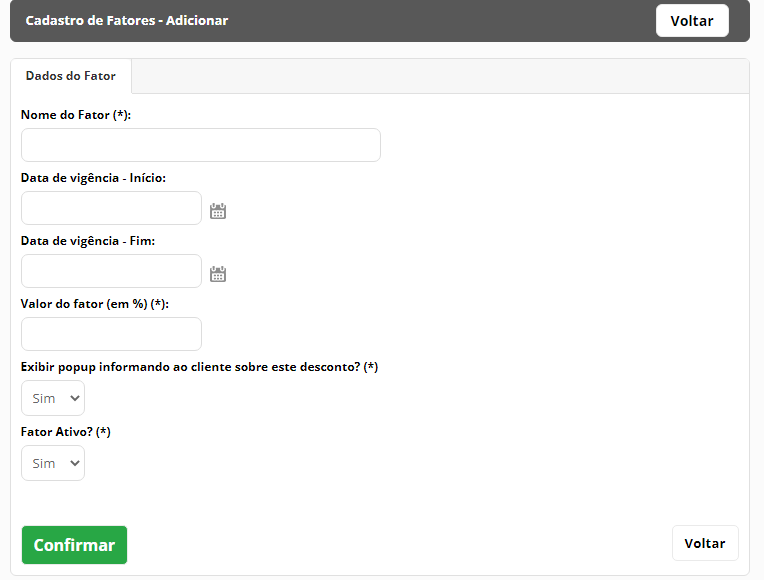Confirm the form with Confirmar

(74, 545)
